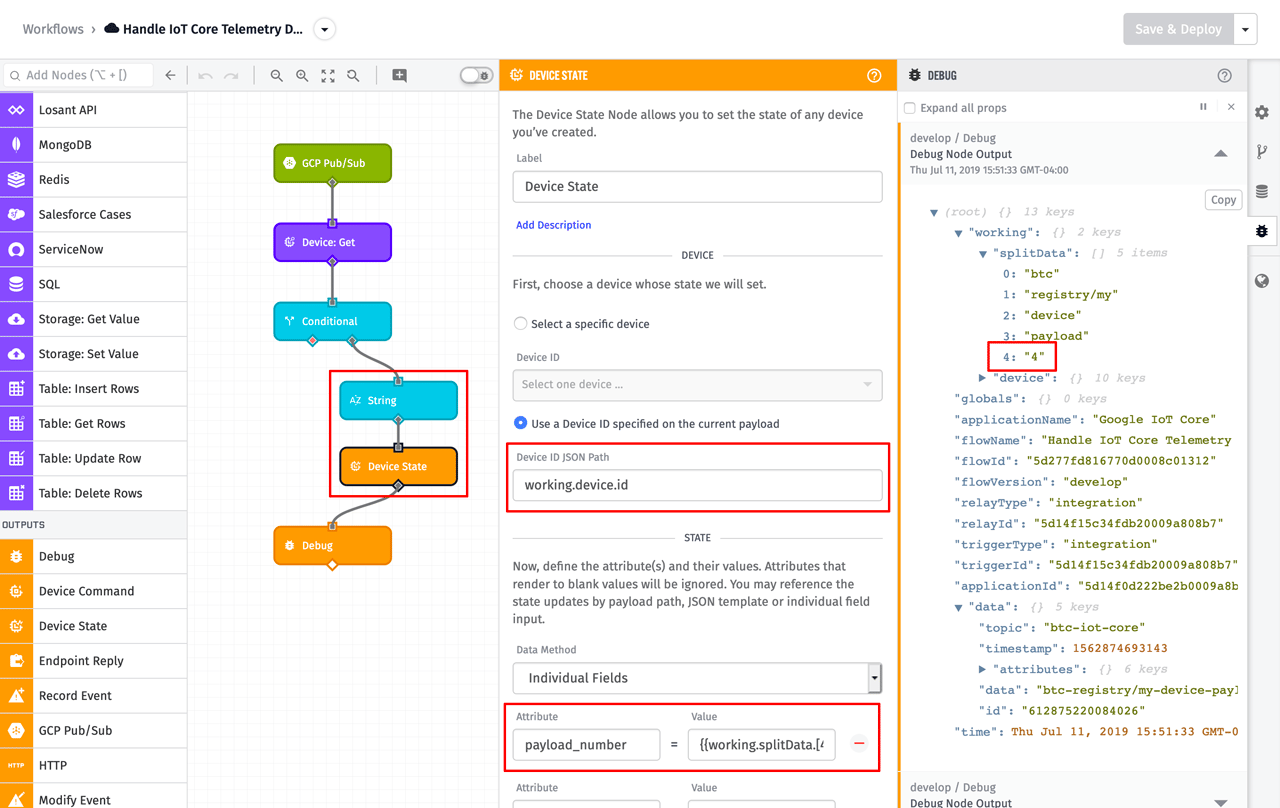Image resolution: width=1280 pixels, height=808 pixels.
Task: Open the Save & Deploy dropdown arrow
Action: 1244,29
